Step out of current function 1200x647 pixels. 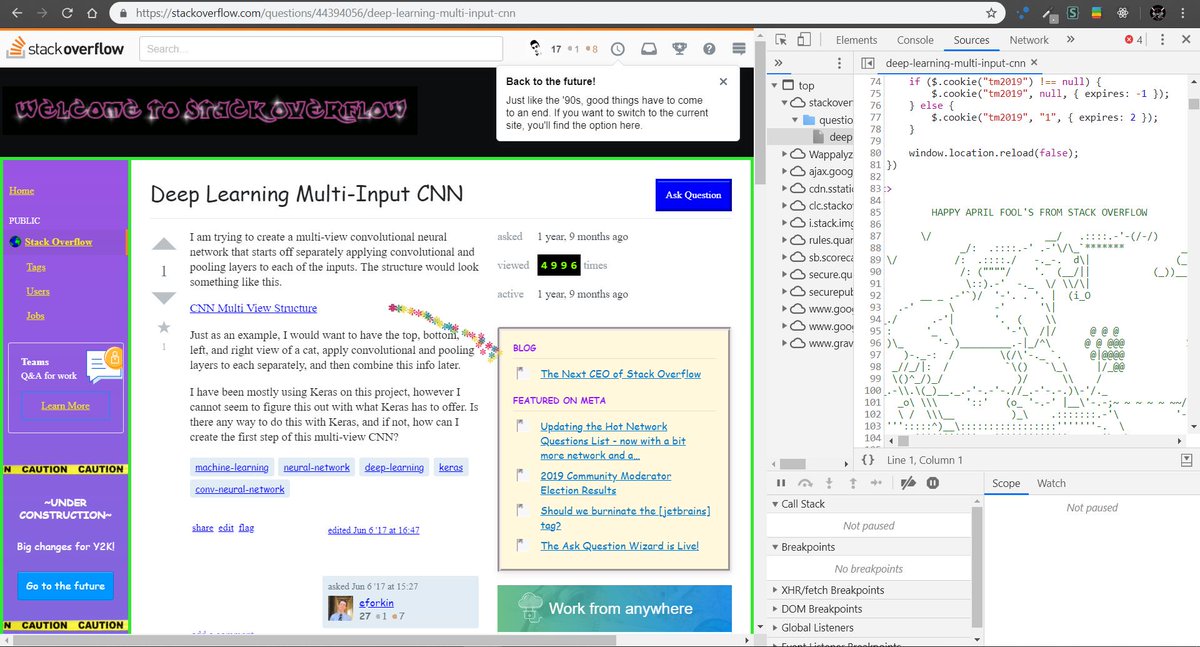852,483
